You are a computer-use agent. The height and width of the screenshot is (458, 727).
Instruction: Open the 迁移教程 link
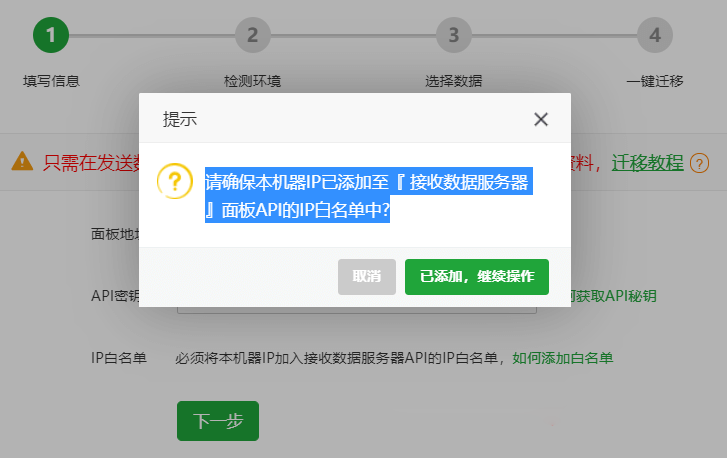pos(647,163)
